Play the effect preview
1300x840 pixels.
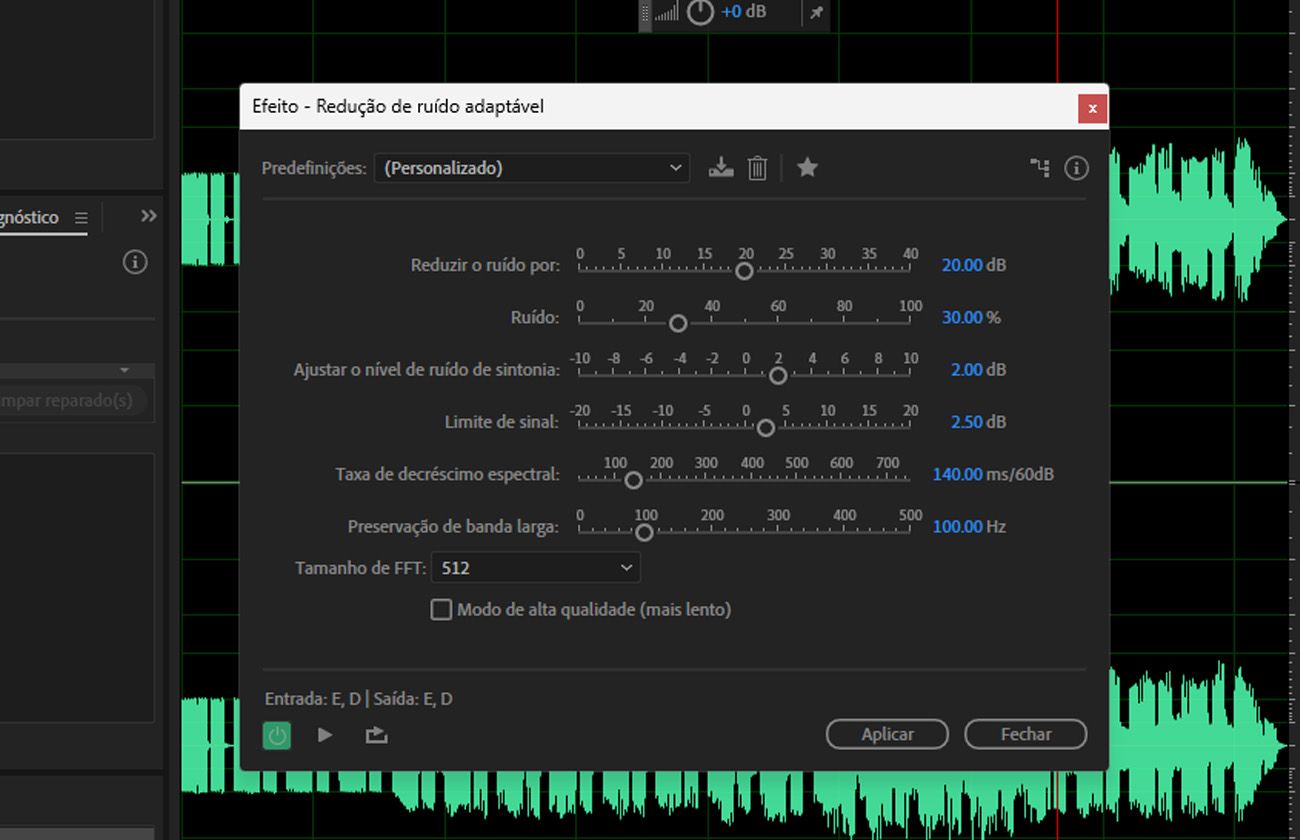[325, 735]
